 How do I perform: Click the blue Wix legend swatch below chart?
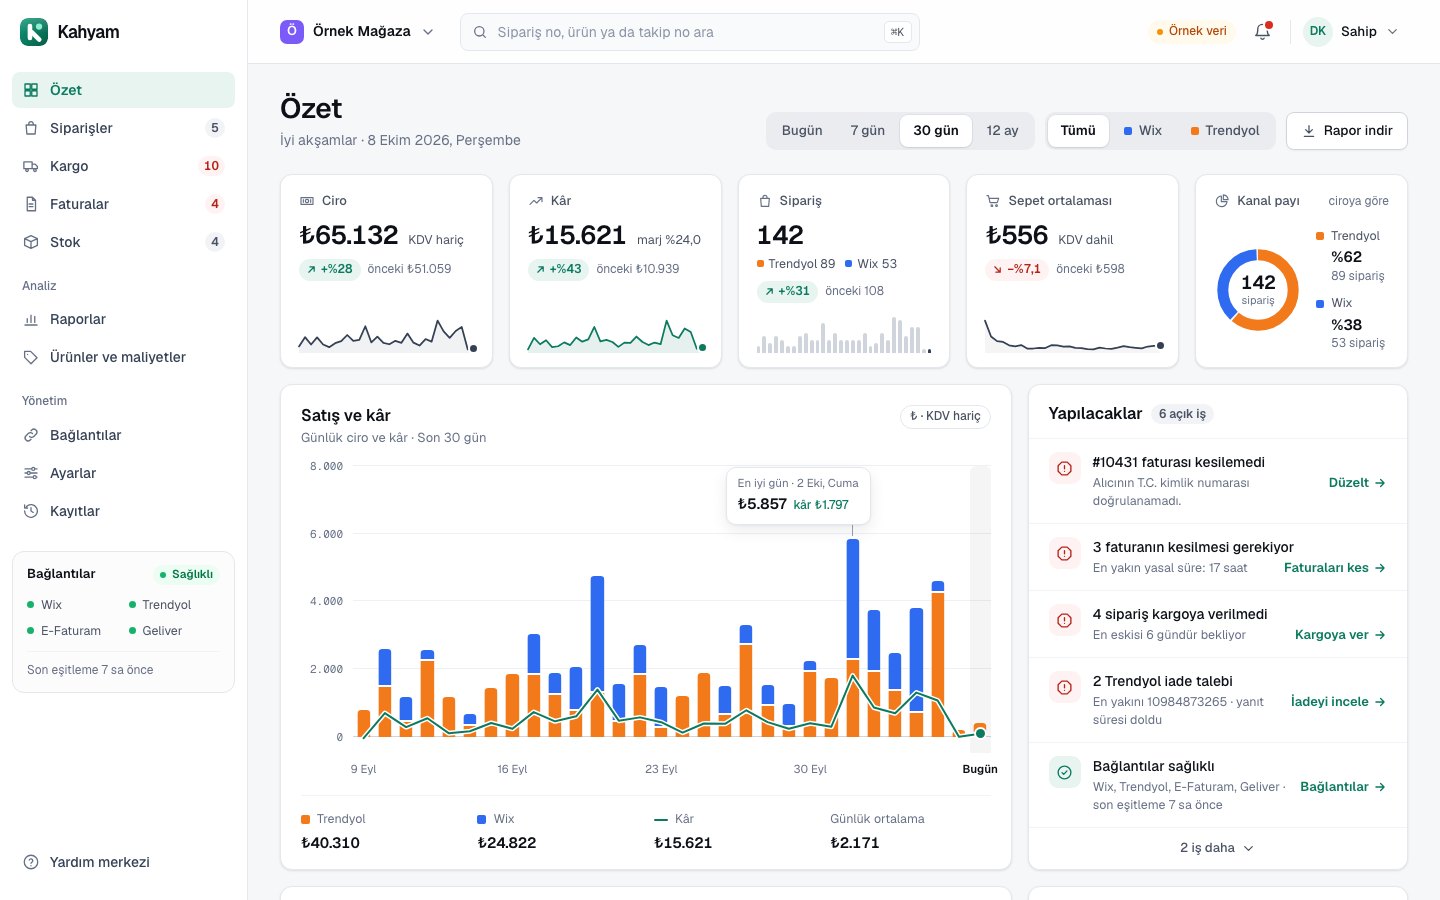[x=482, y=819]
